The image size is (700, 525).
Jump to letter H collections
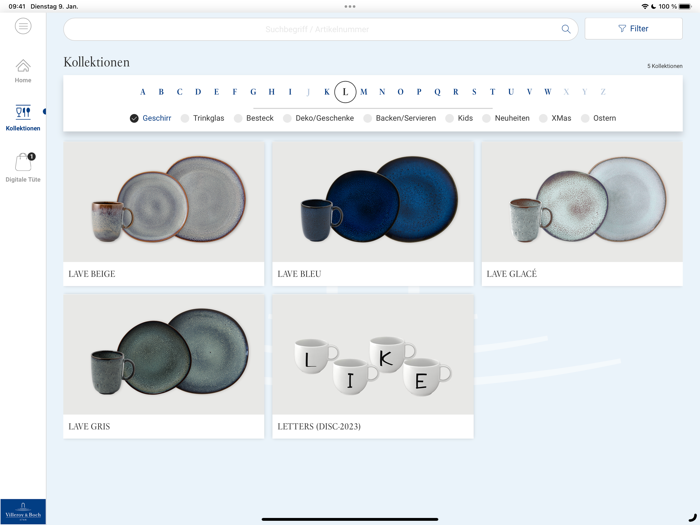[x=271, y=92]
